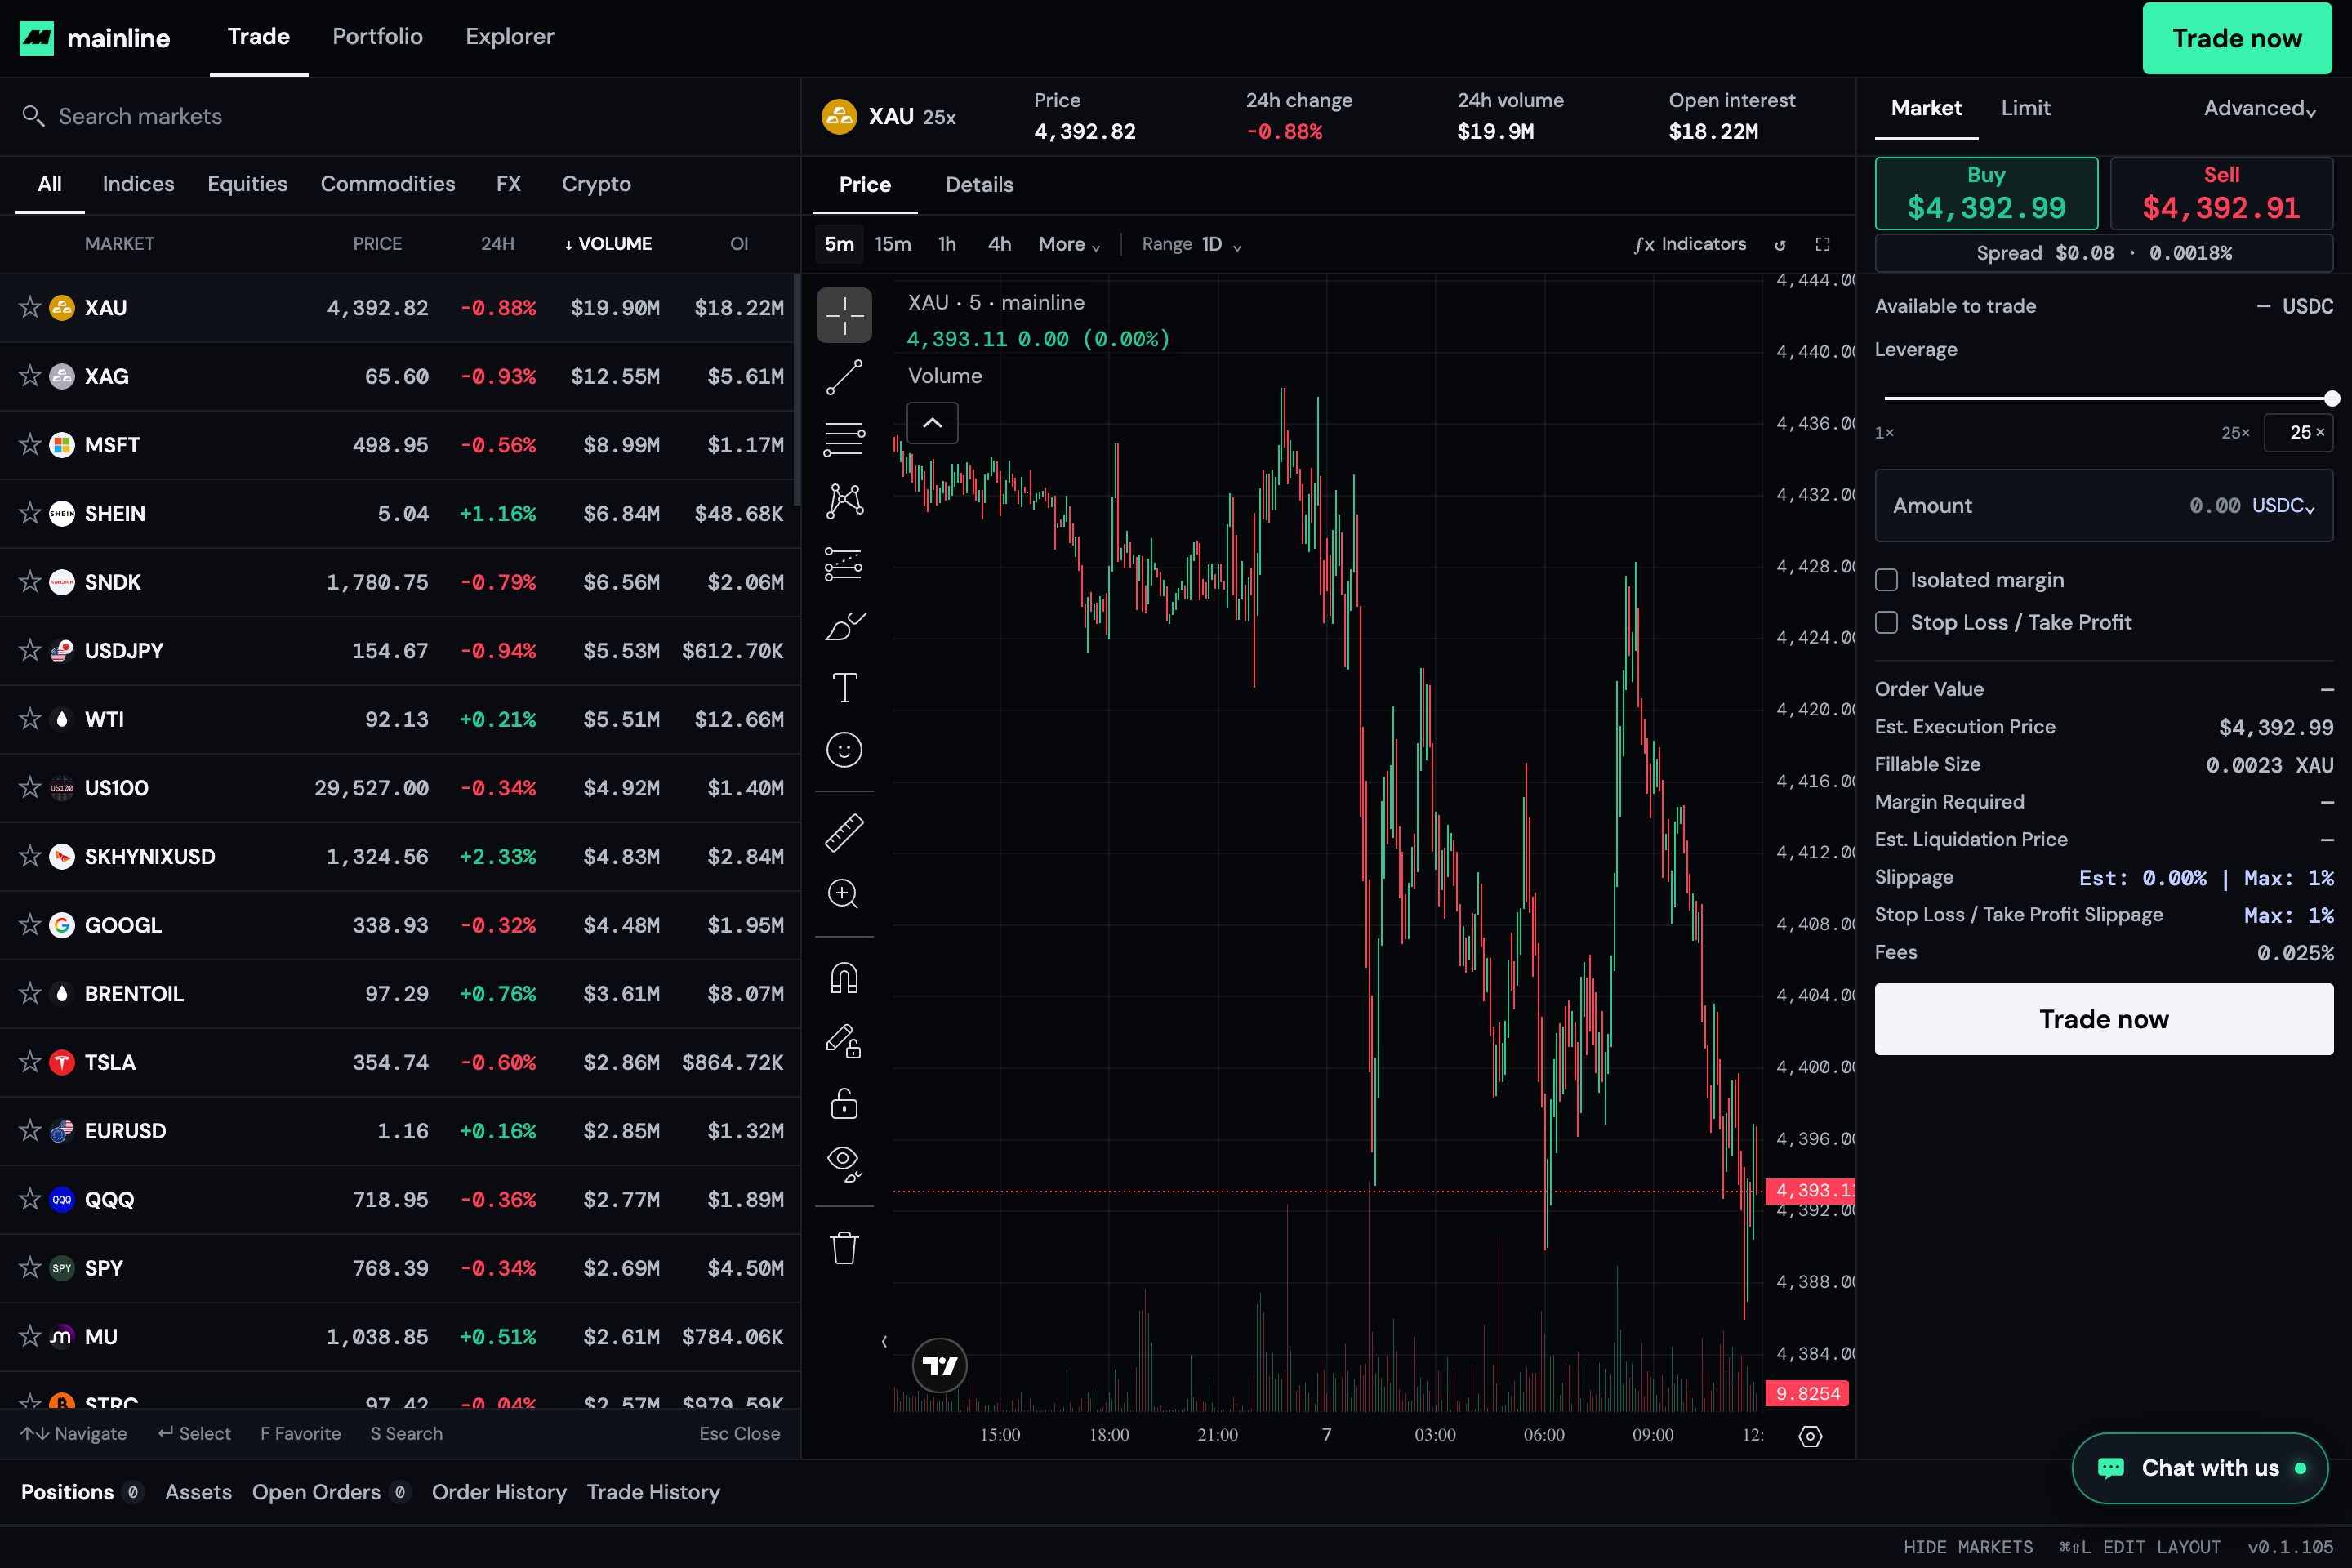Image resolution: width=2352 pixels, height=1568 pixels.
Task: Sort markets by 24H column
Action: (x=497, y=244)
